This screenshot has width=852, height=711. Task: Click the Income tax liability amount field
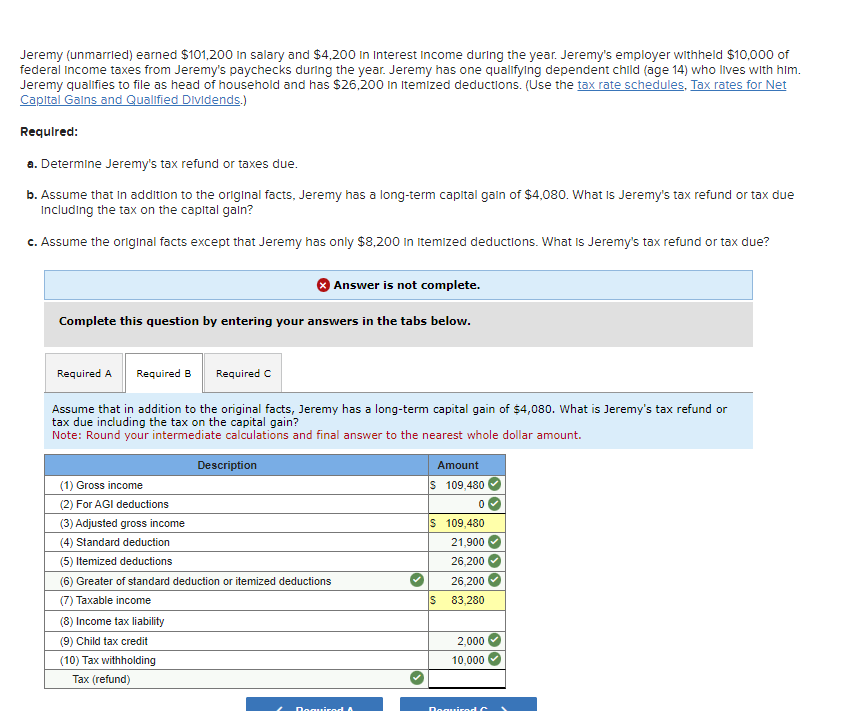(x=467, y=621)
